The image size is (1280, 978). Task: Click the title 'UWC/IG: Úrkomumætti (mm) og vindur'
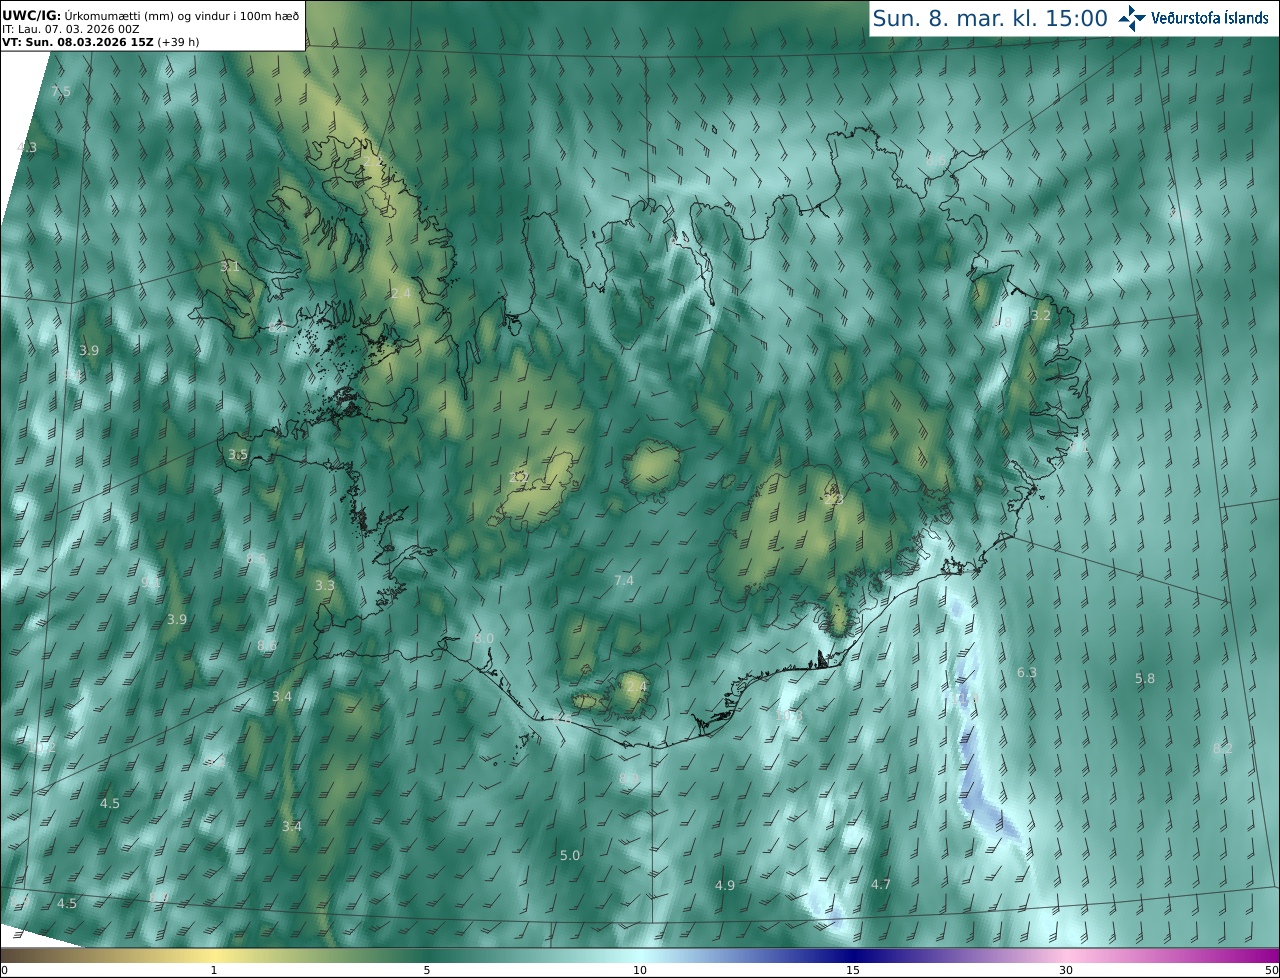pos(150,16)
